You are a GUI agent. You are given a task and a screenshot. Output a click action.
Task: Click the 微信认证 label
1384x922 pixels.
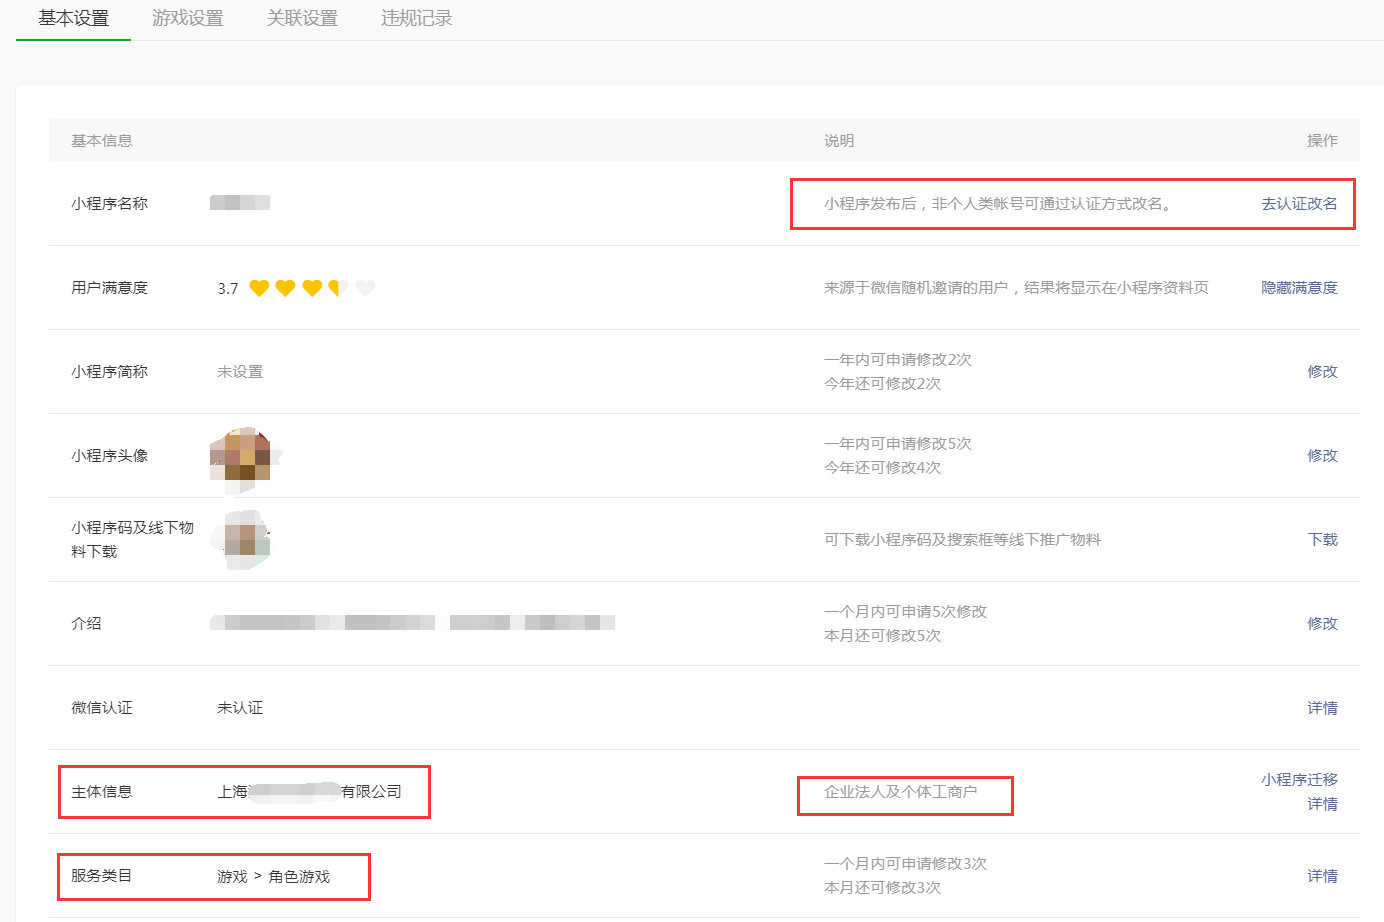pyautogui.click(x=101, y=707)
